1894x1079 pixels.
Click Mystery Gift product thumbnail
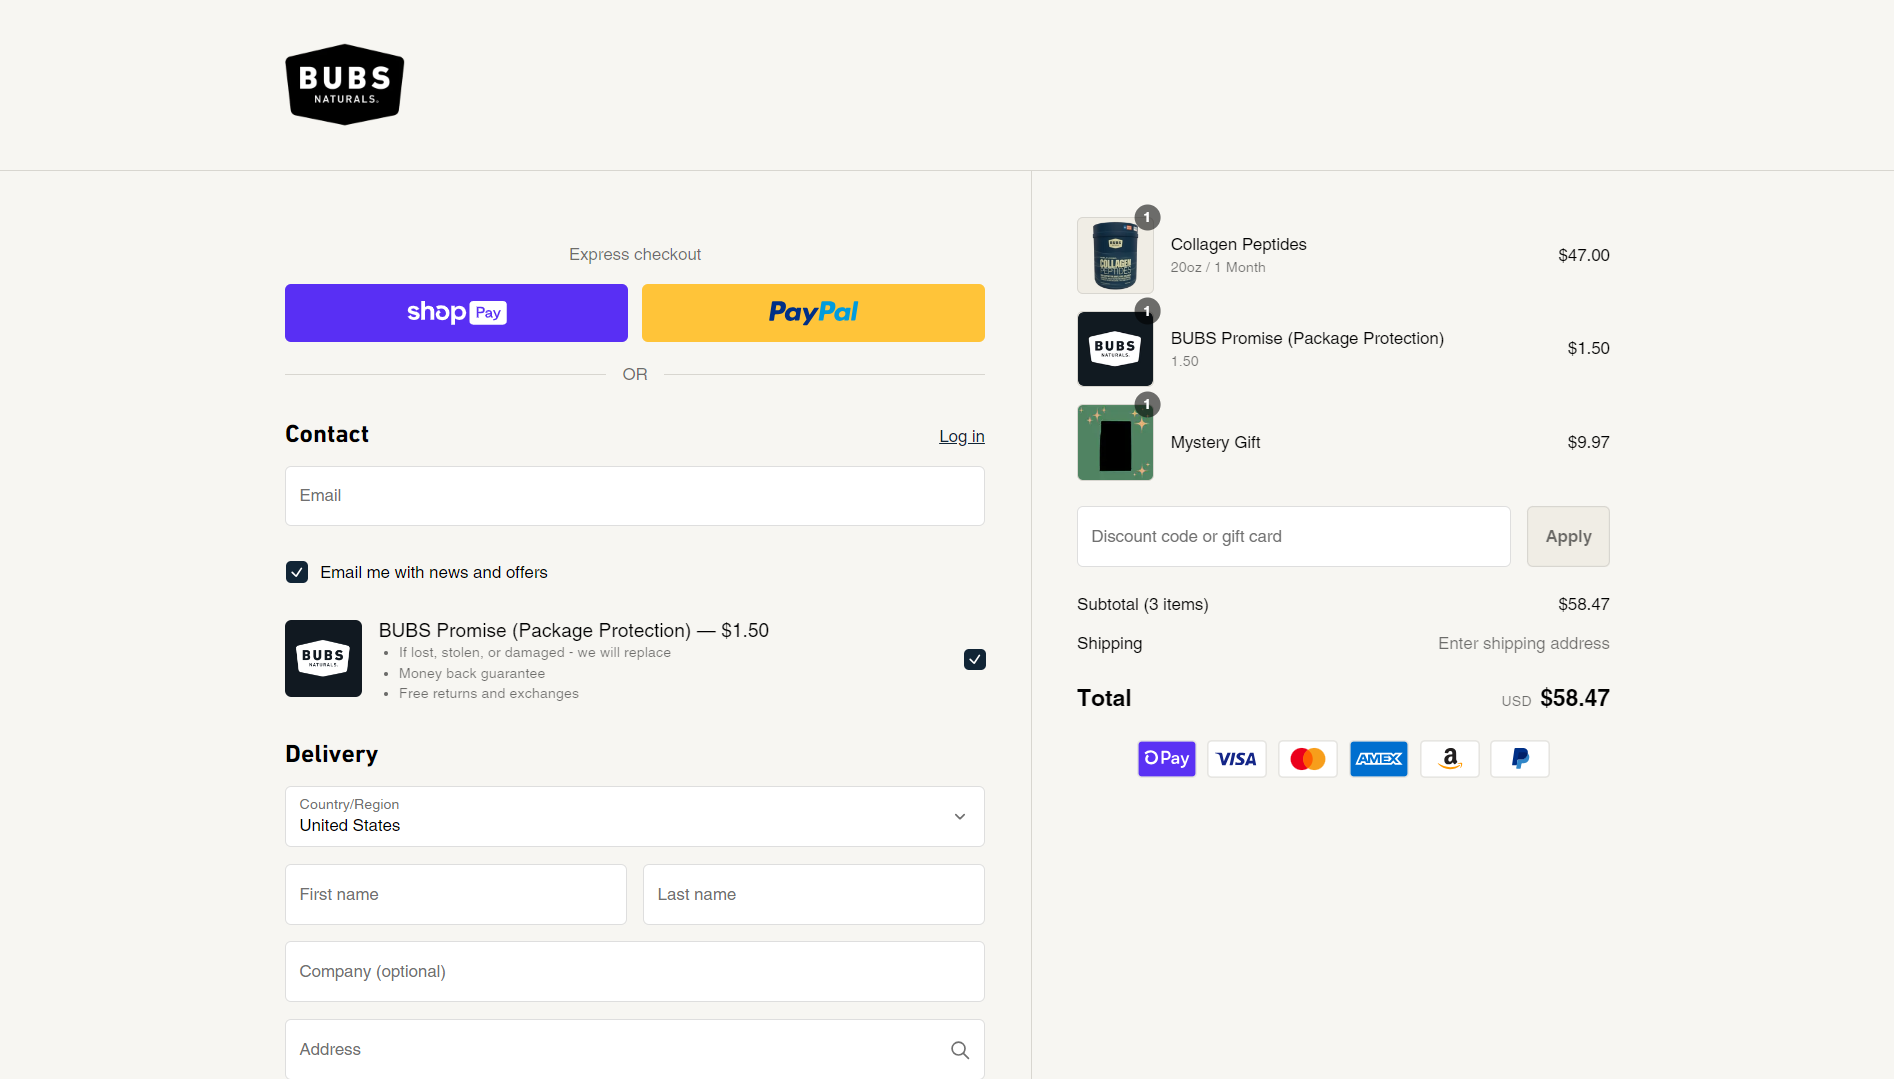[1115, 442]
